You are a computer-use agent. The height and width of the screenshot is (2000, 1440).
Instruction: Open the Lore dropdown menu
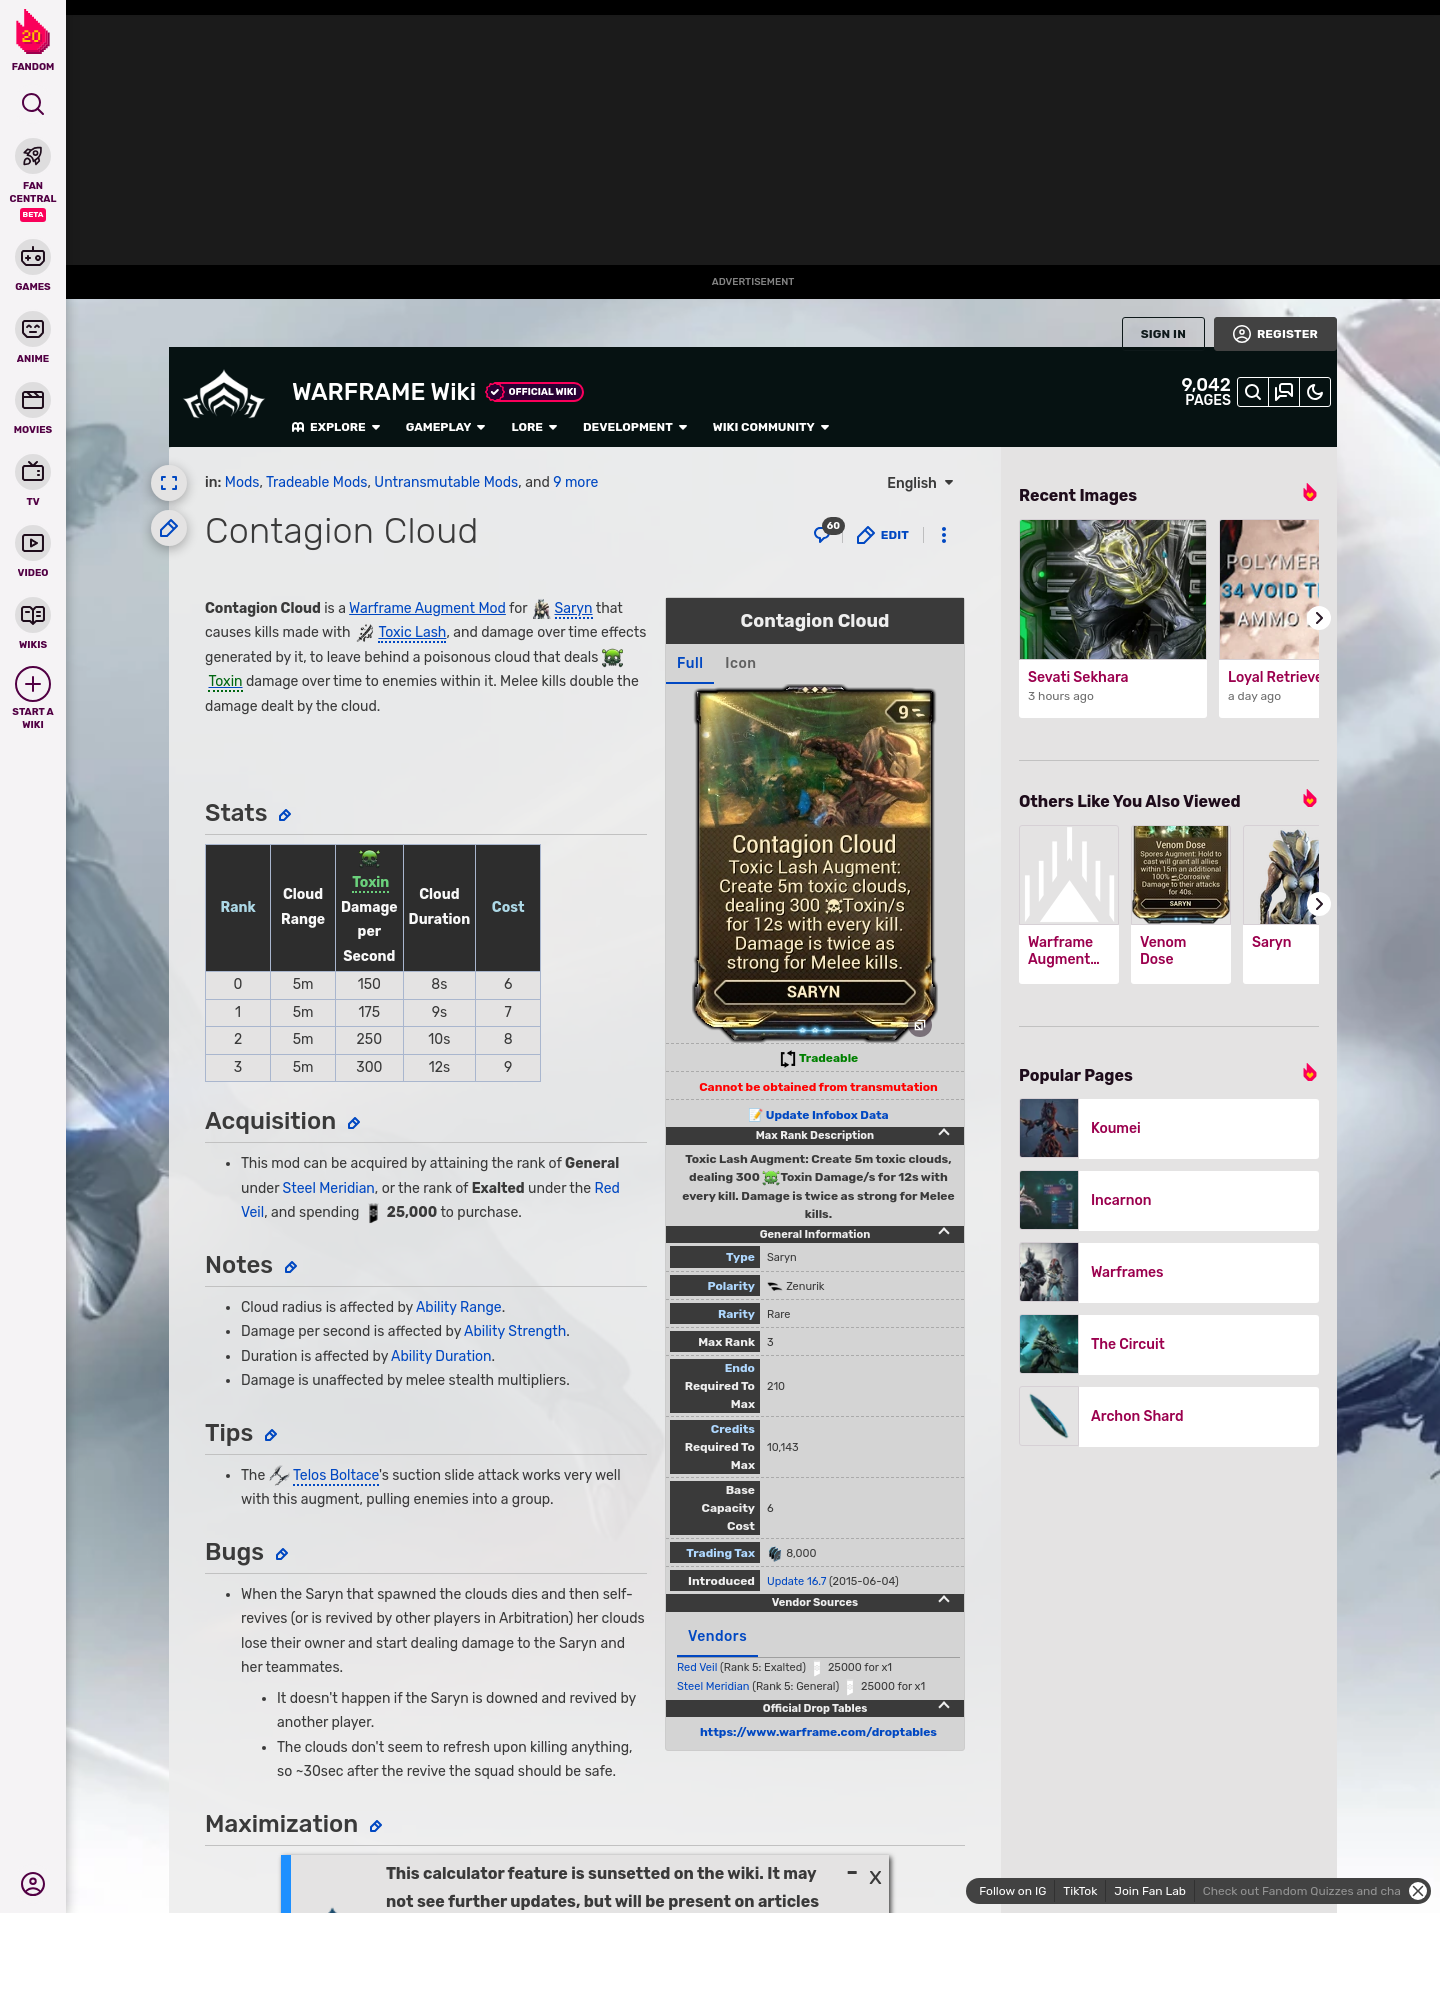point(534,427)
